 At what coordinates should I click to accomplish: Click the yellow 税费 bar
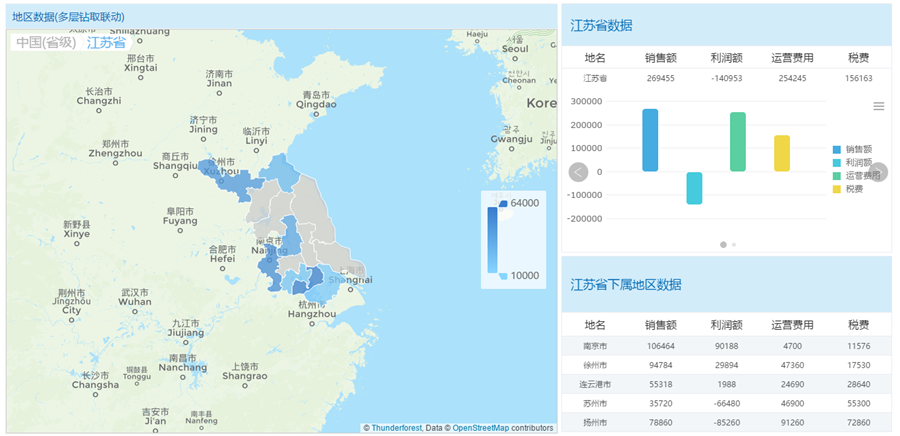(782, 153)
